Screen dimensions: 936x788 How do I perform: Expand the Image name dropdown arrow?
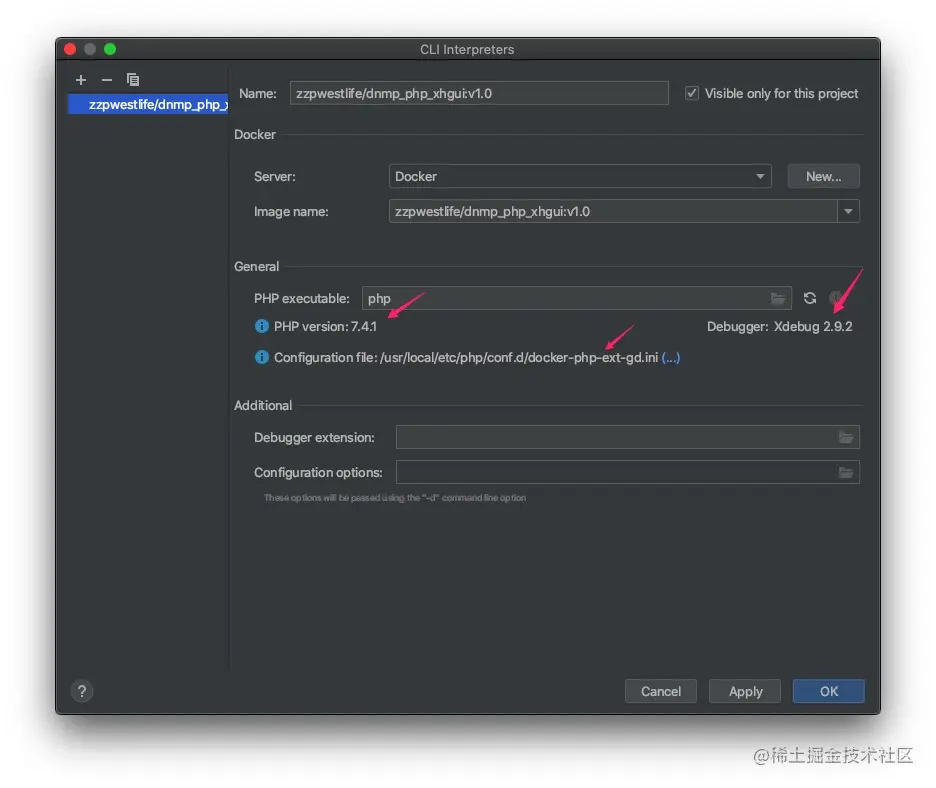(x=848, y=211)
